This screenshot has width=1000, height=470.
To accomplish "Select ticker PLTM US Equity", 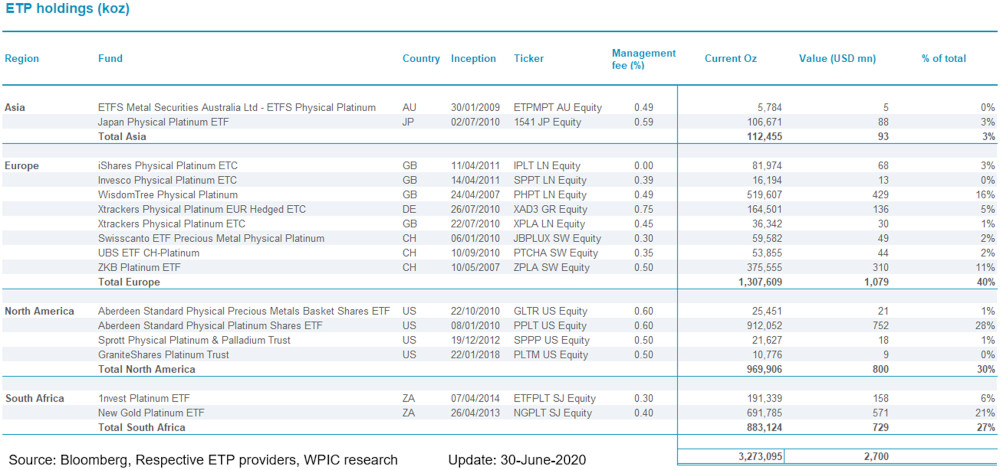I will [x=552, y=355].
